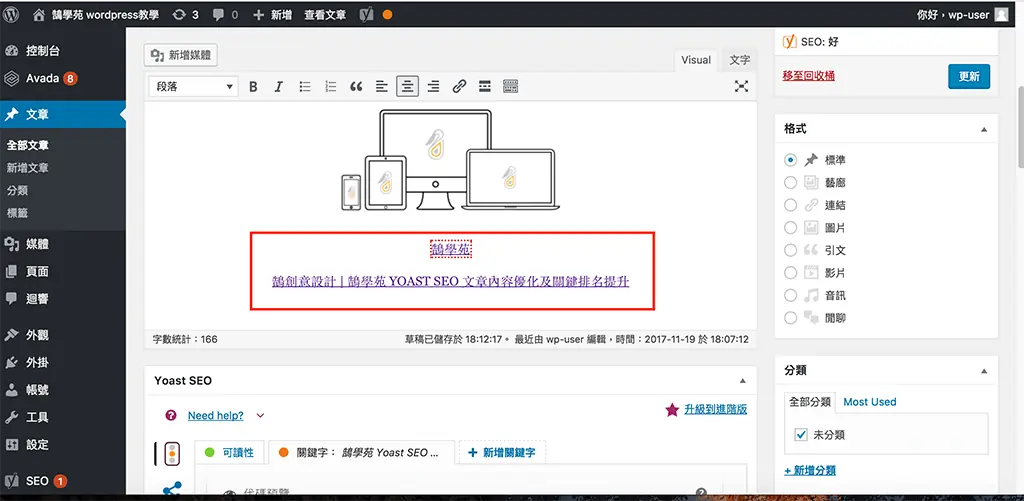Toggle bold formatting

253,86
